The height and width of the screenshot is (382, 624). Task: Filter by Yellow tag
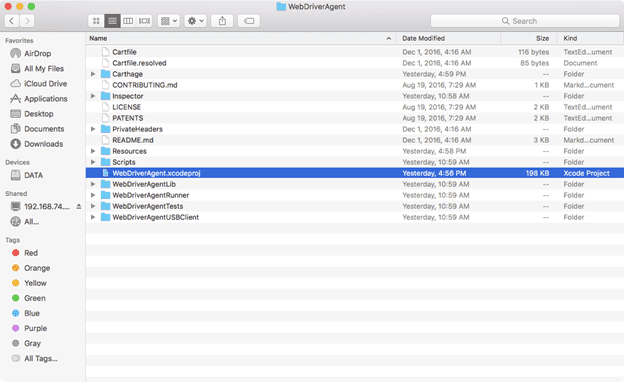coord(35,283)
